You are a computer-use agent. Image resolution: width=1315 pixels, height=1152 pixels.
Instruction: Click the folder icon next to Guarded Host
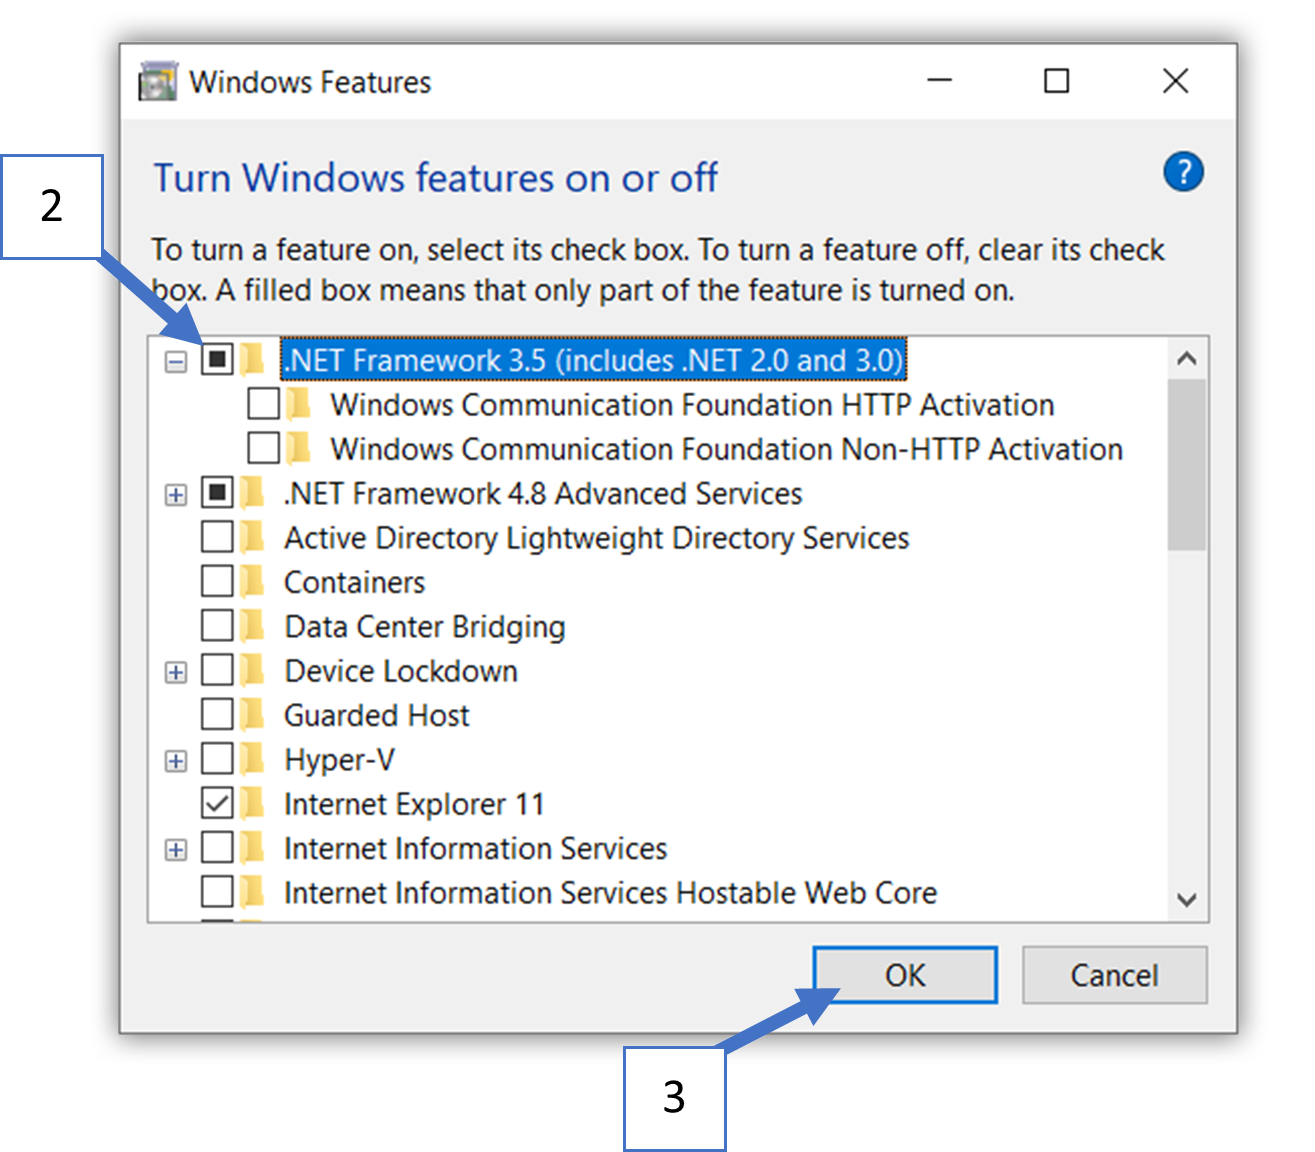pos(253,715)
